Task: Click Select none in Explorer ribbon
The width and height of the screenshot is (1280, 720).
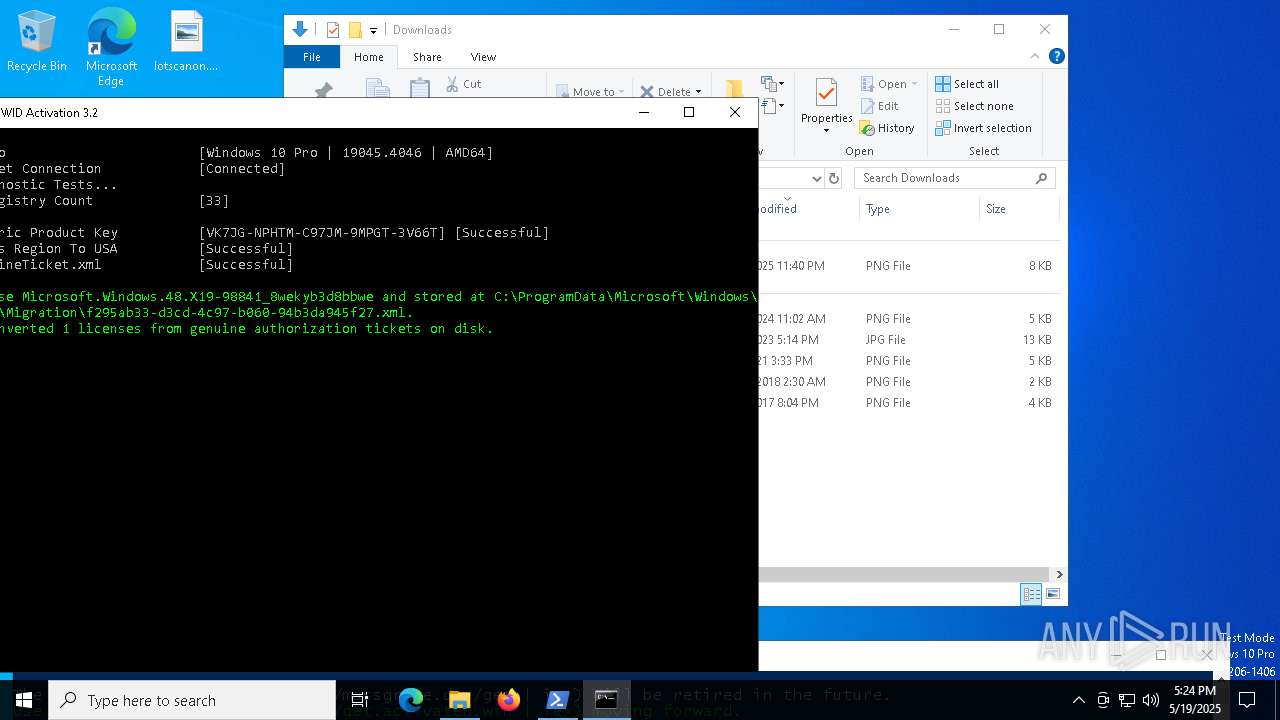Action: pos(974,106)
